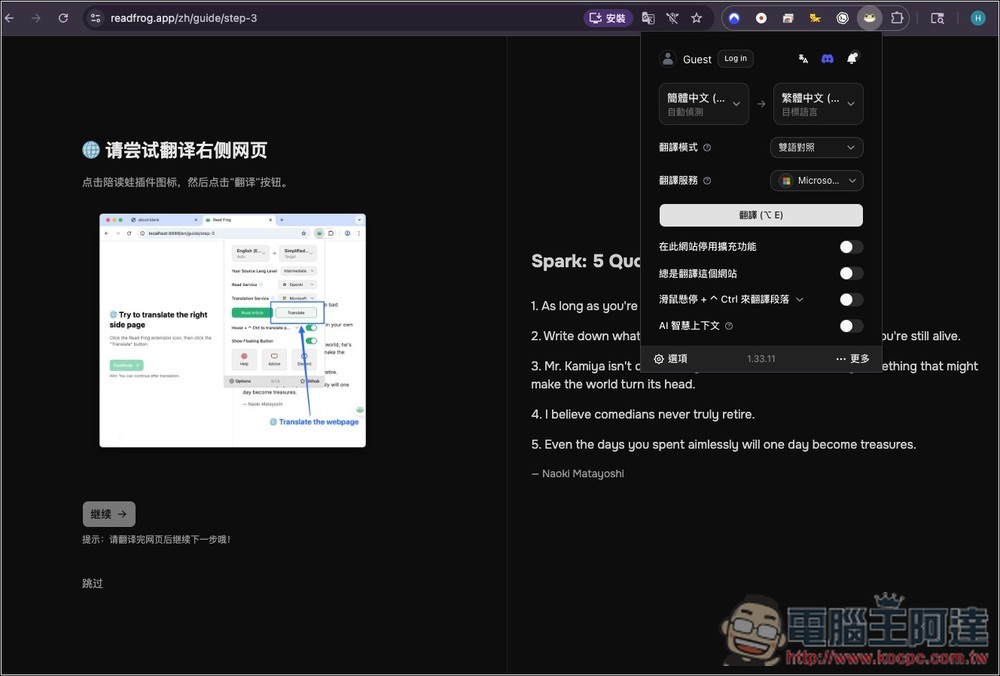Click the help icon next to AI 智慧上下文
Image resolution: width=1000 pixels, height=676 pixels.
point(729,326)
